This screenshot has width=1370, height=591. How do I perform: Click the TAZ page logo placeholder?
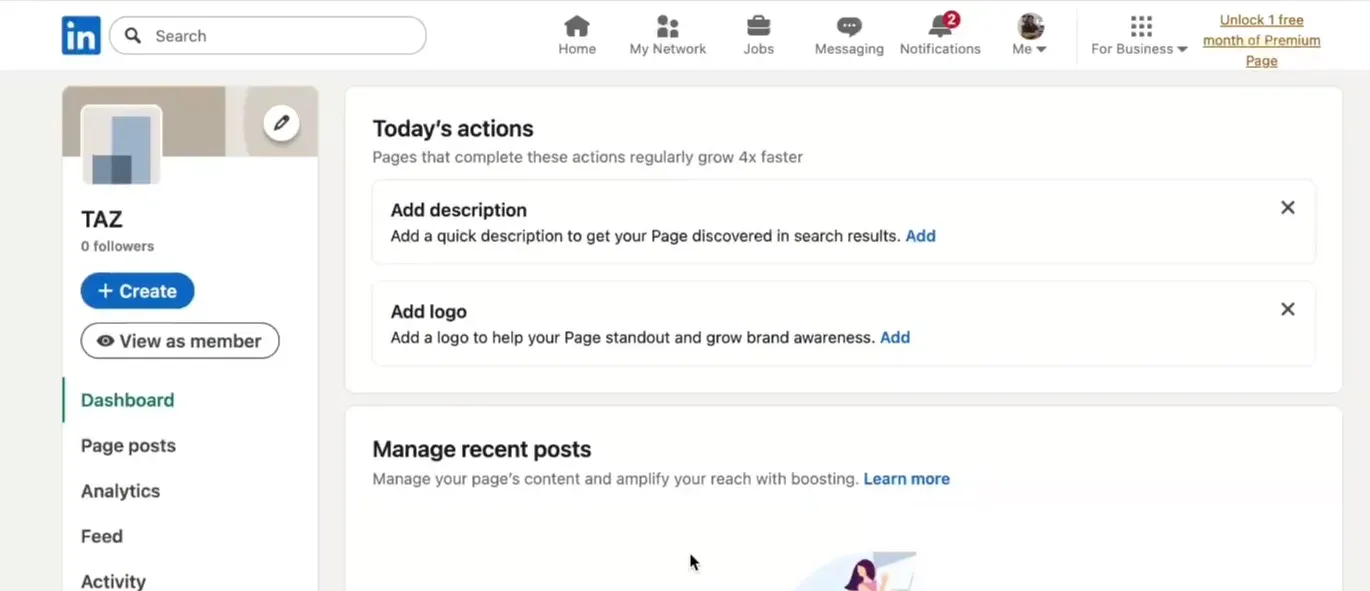click(x=121, y=146)
